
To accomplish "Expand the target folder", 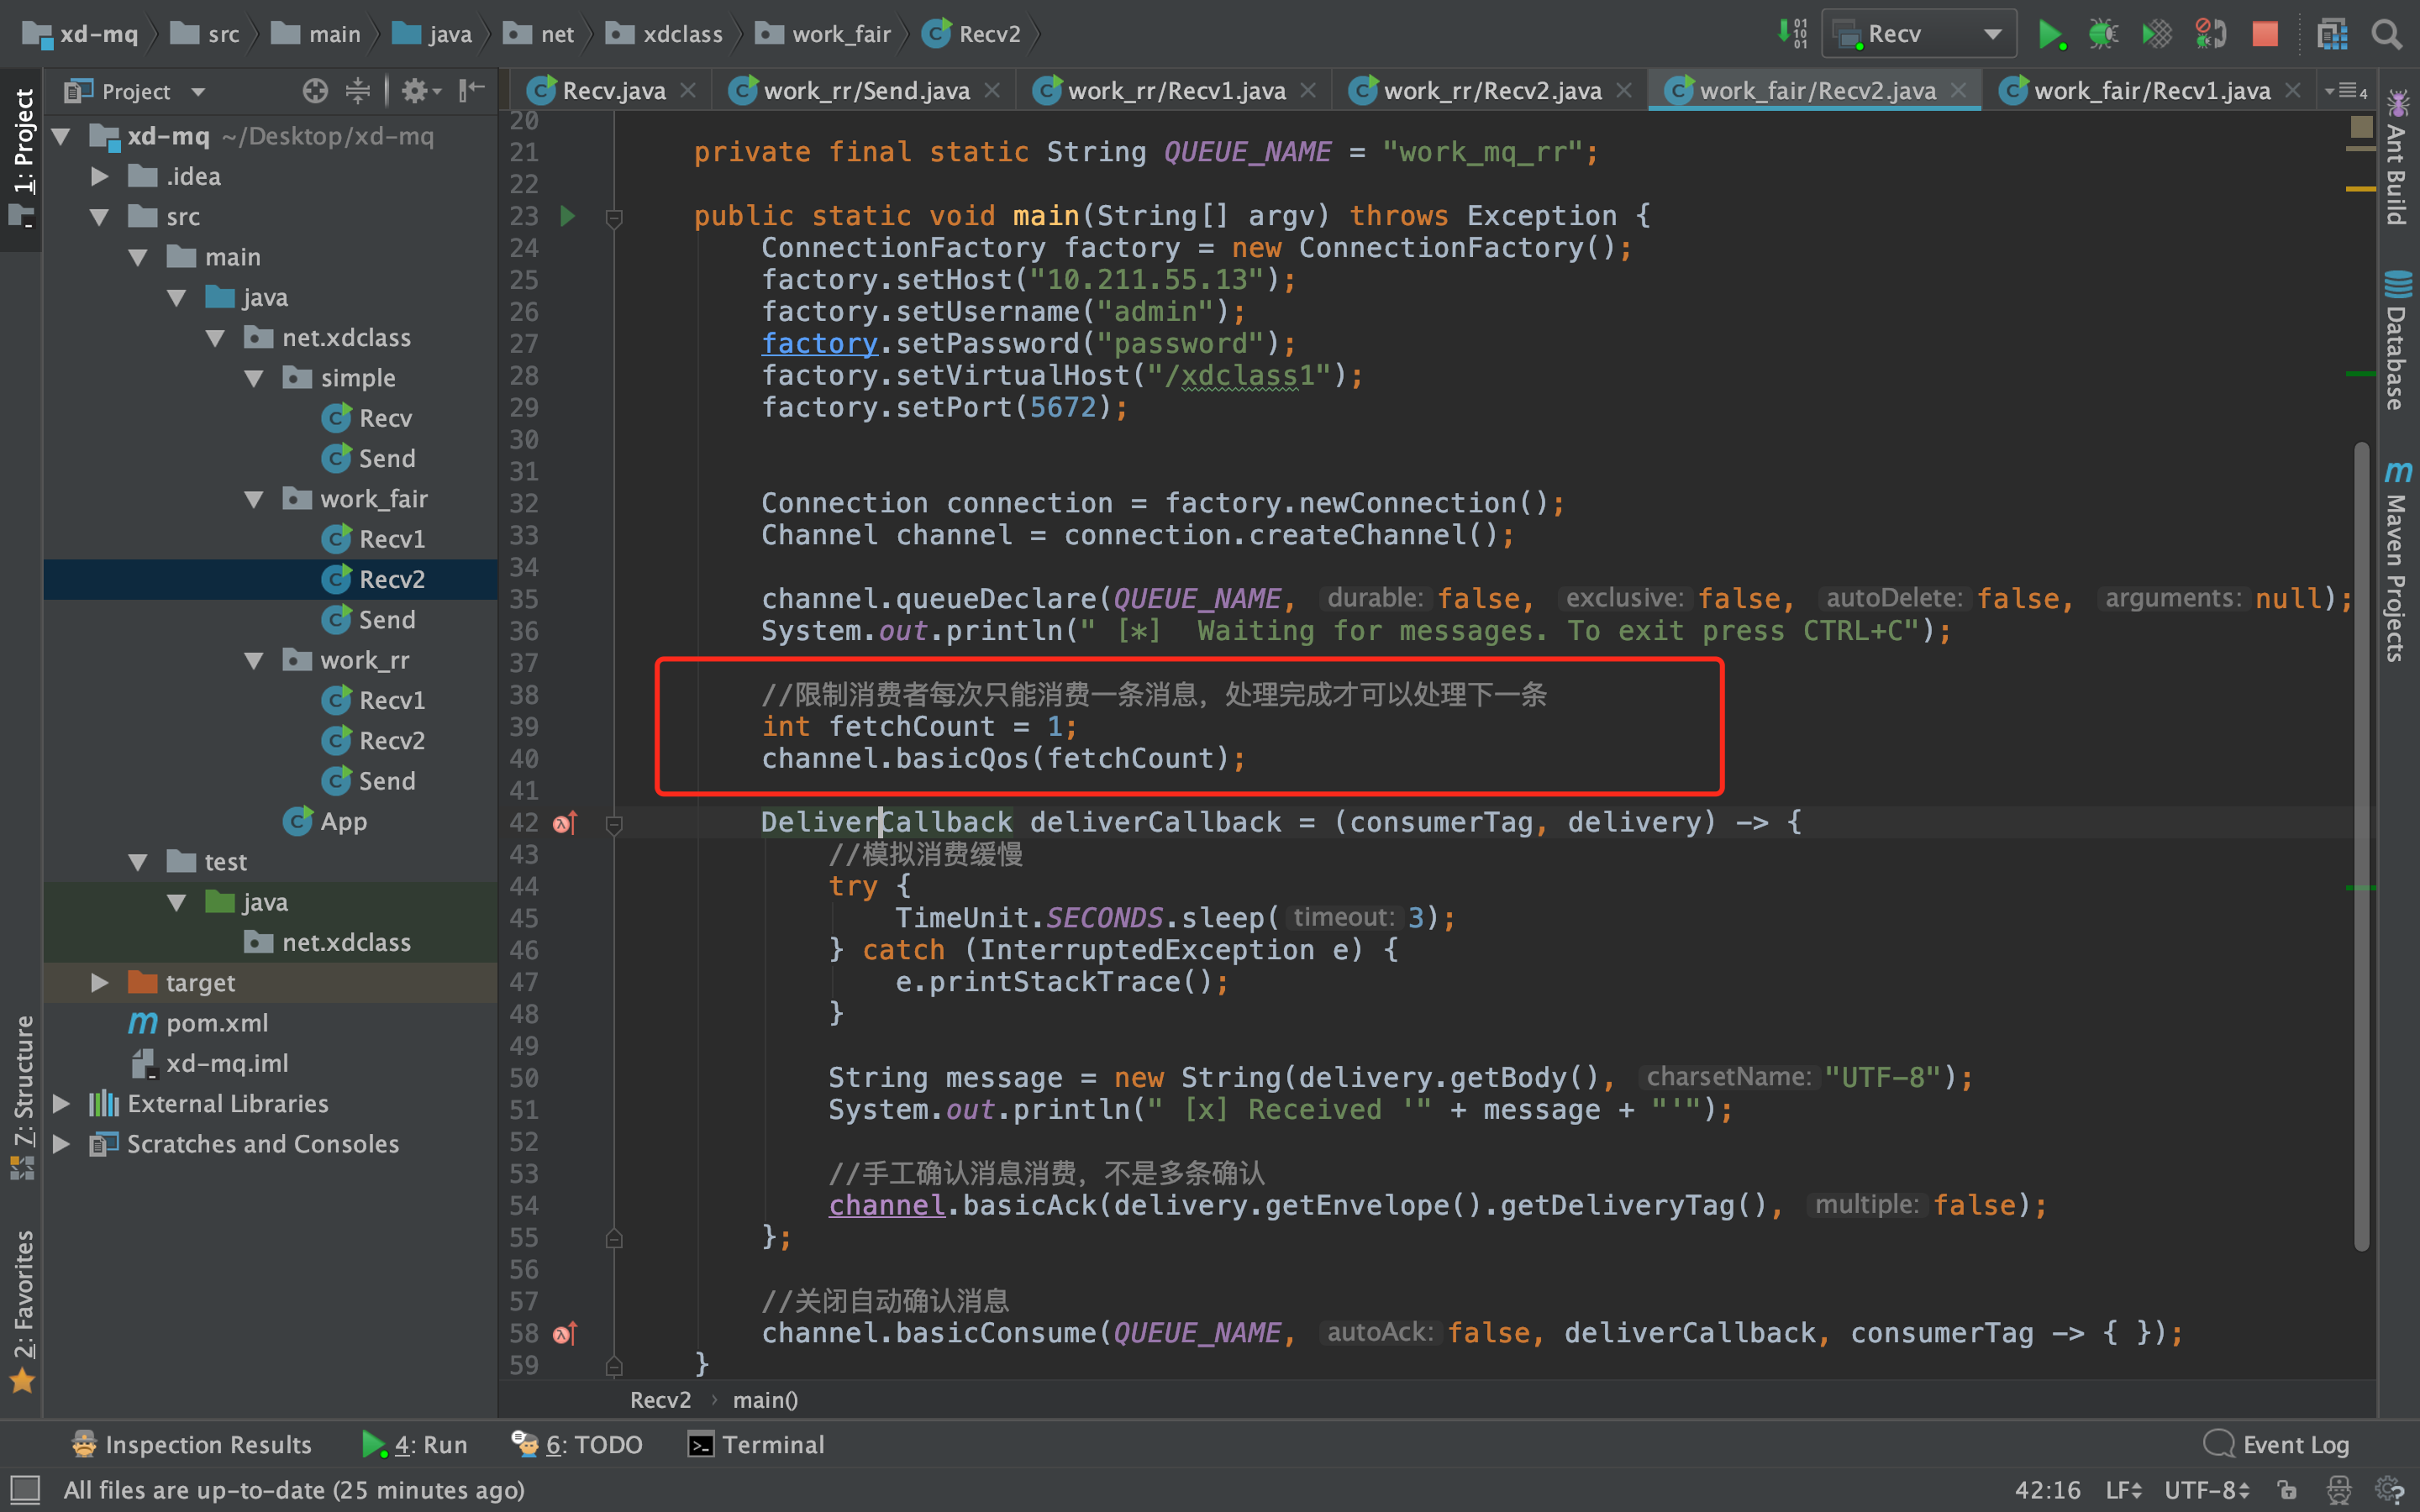I will point(99,983).
